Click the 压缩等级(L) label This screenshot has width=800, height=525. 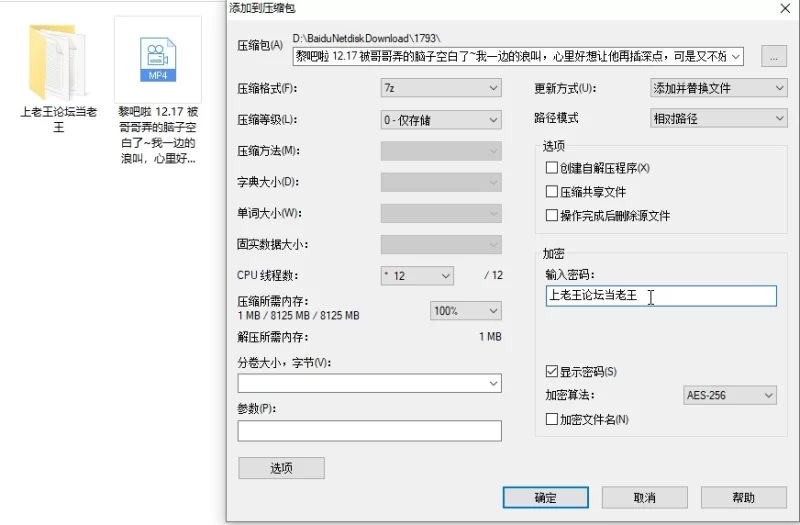point(267,120)
